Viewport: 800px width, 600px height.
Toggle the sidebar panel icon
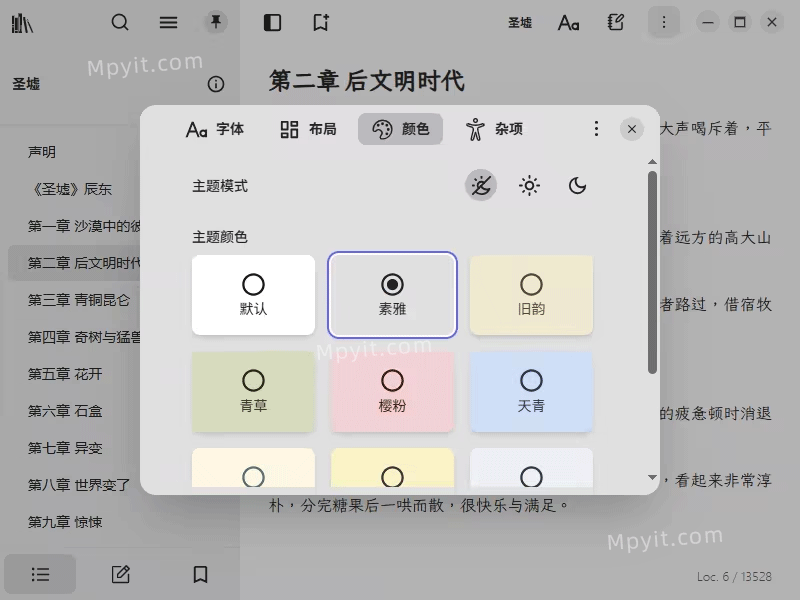(272, 23)
